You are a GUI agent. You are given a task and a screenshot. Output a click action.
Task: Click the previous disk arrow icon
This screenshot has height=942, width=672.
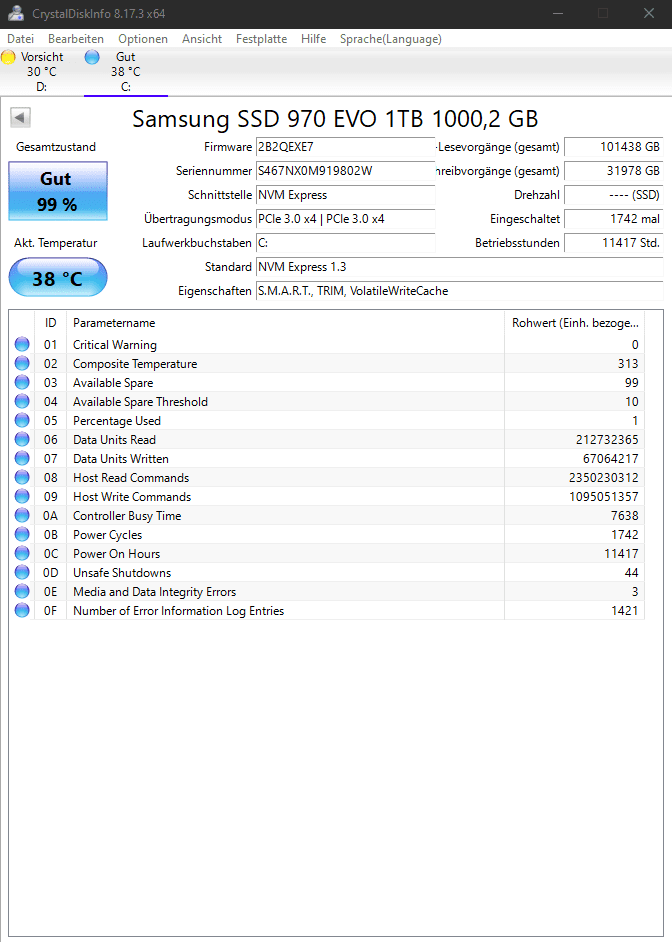pyautogui.click(x=20, y=118)
